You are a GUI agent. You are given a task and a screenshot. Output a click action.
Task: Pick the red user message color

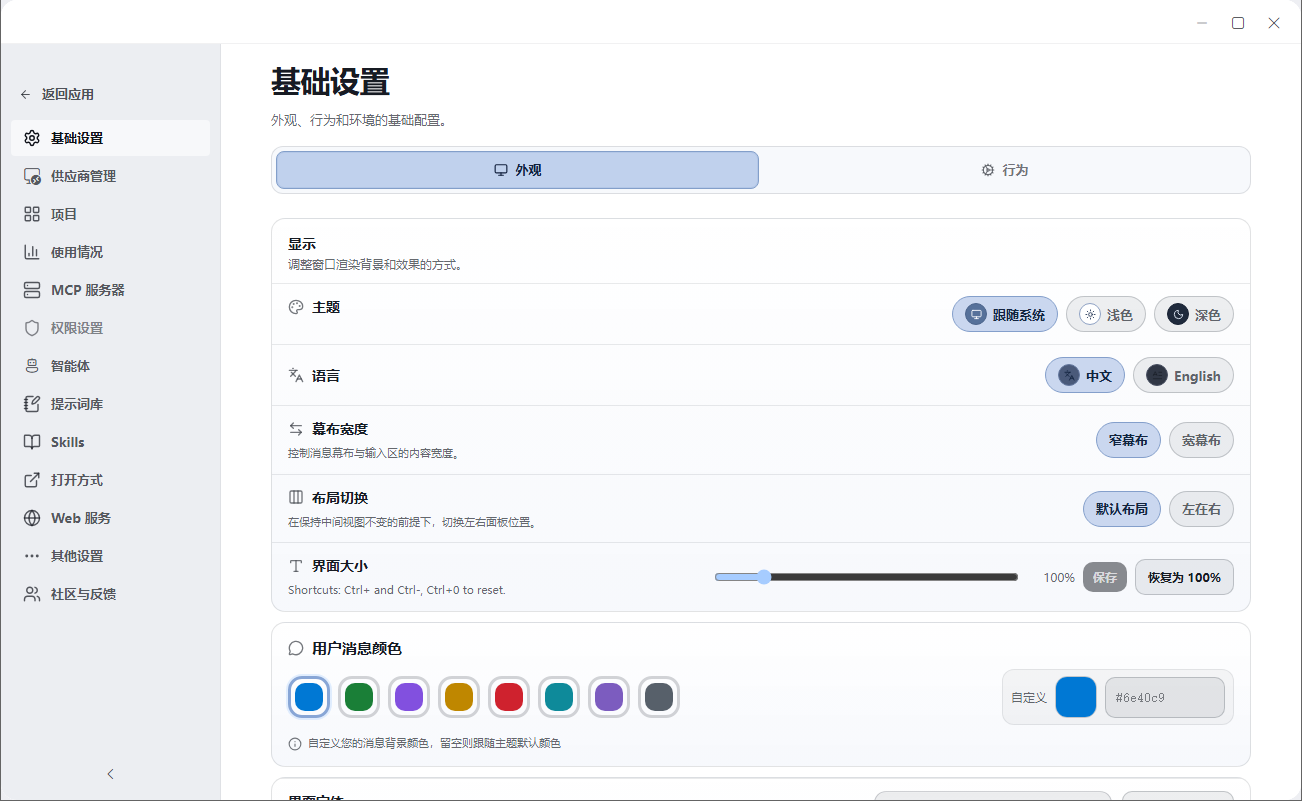pyautogui.click(x=509, y=697)
